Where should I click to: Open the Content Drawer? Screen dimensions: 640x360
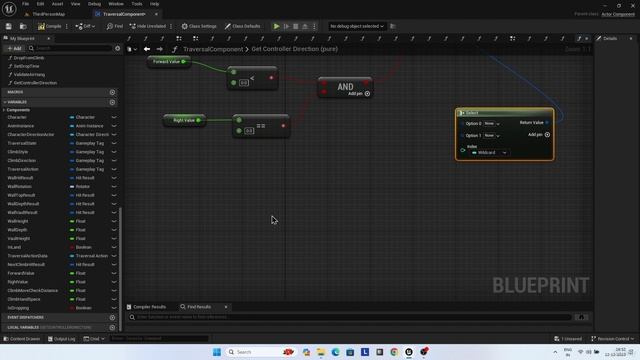click(x=22, y=339)
